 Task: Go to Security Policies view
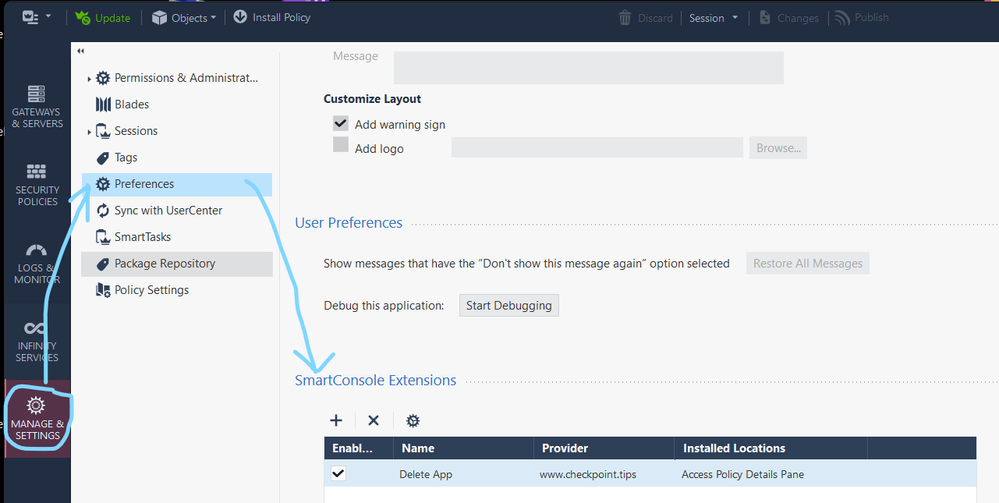pos(36,184)
